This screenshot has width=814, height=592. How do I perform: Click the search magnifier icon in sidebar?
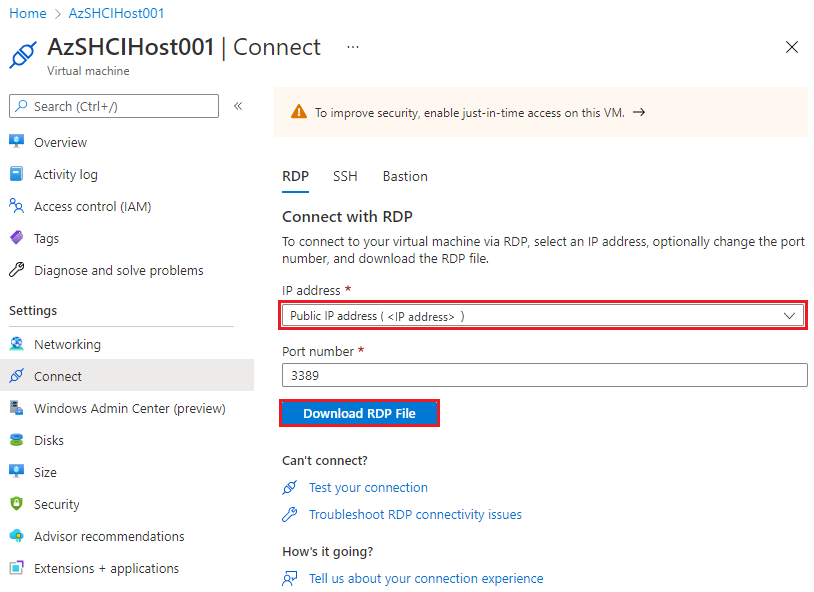click(21, 106)
